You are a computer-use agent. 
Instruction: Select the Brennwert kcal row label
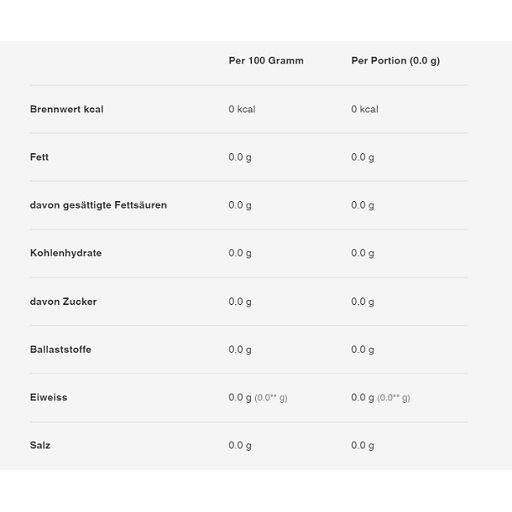67,109
